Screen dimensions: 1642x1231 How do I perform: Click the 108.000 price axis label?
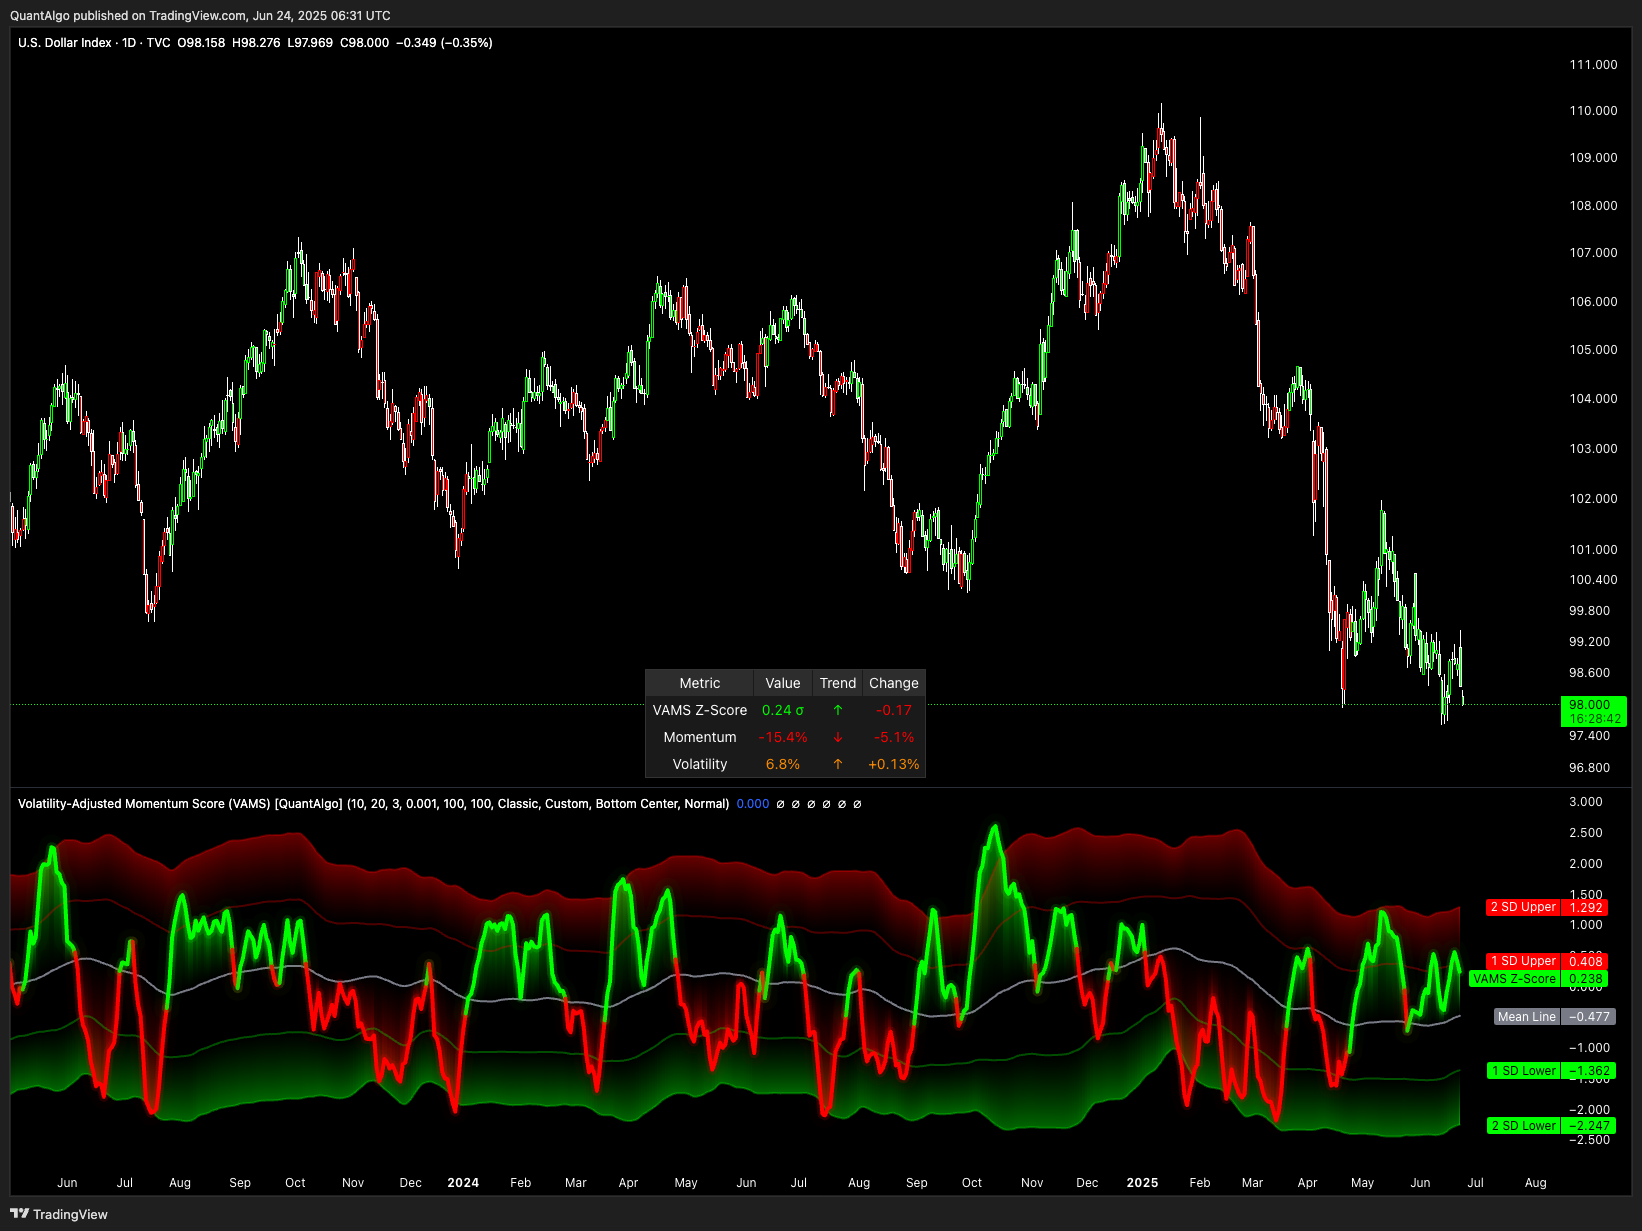(1593, 205)
